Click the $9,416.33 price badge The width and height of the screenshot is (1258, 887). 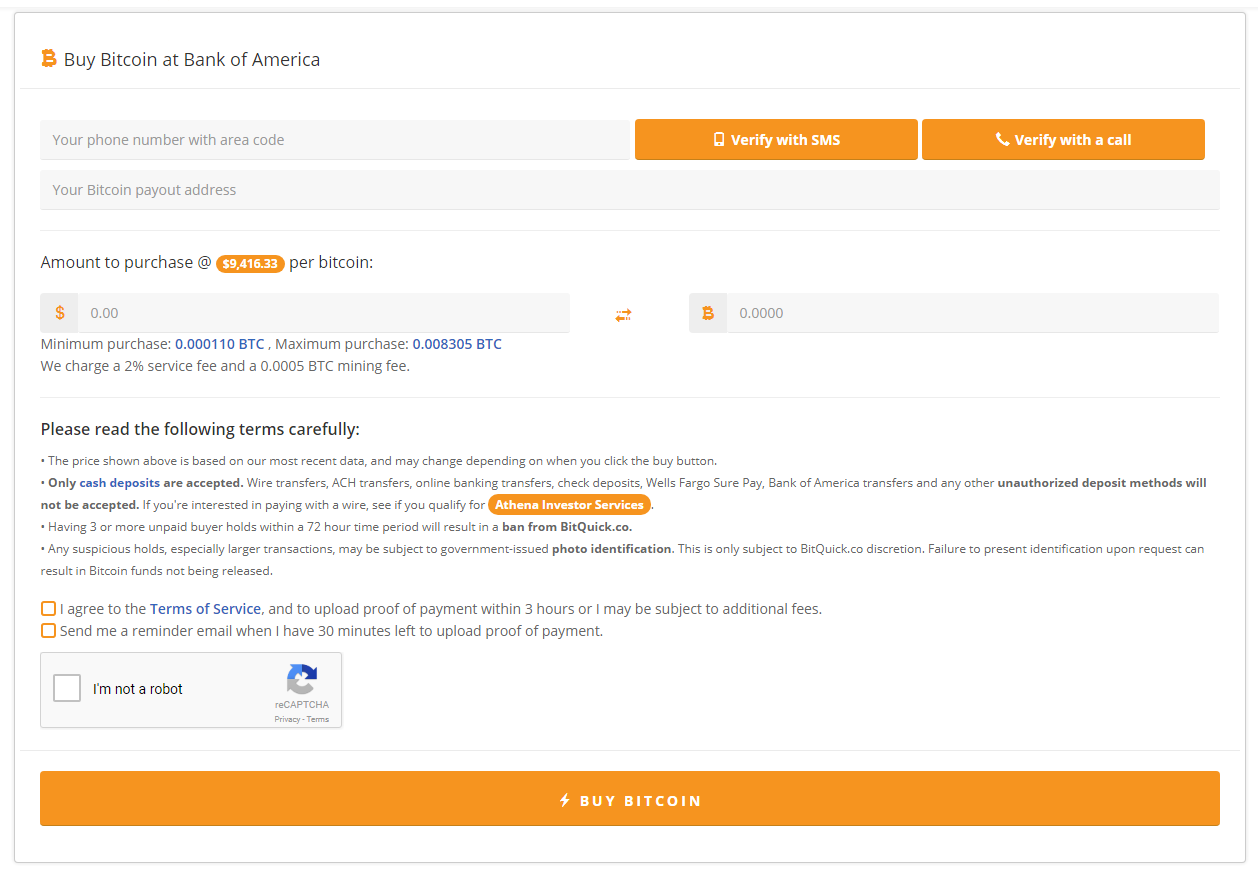point(251,264)
